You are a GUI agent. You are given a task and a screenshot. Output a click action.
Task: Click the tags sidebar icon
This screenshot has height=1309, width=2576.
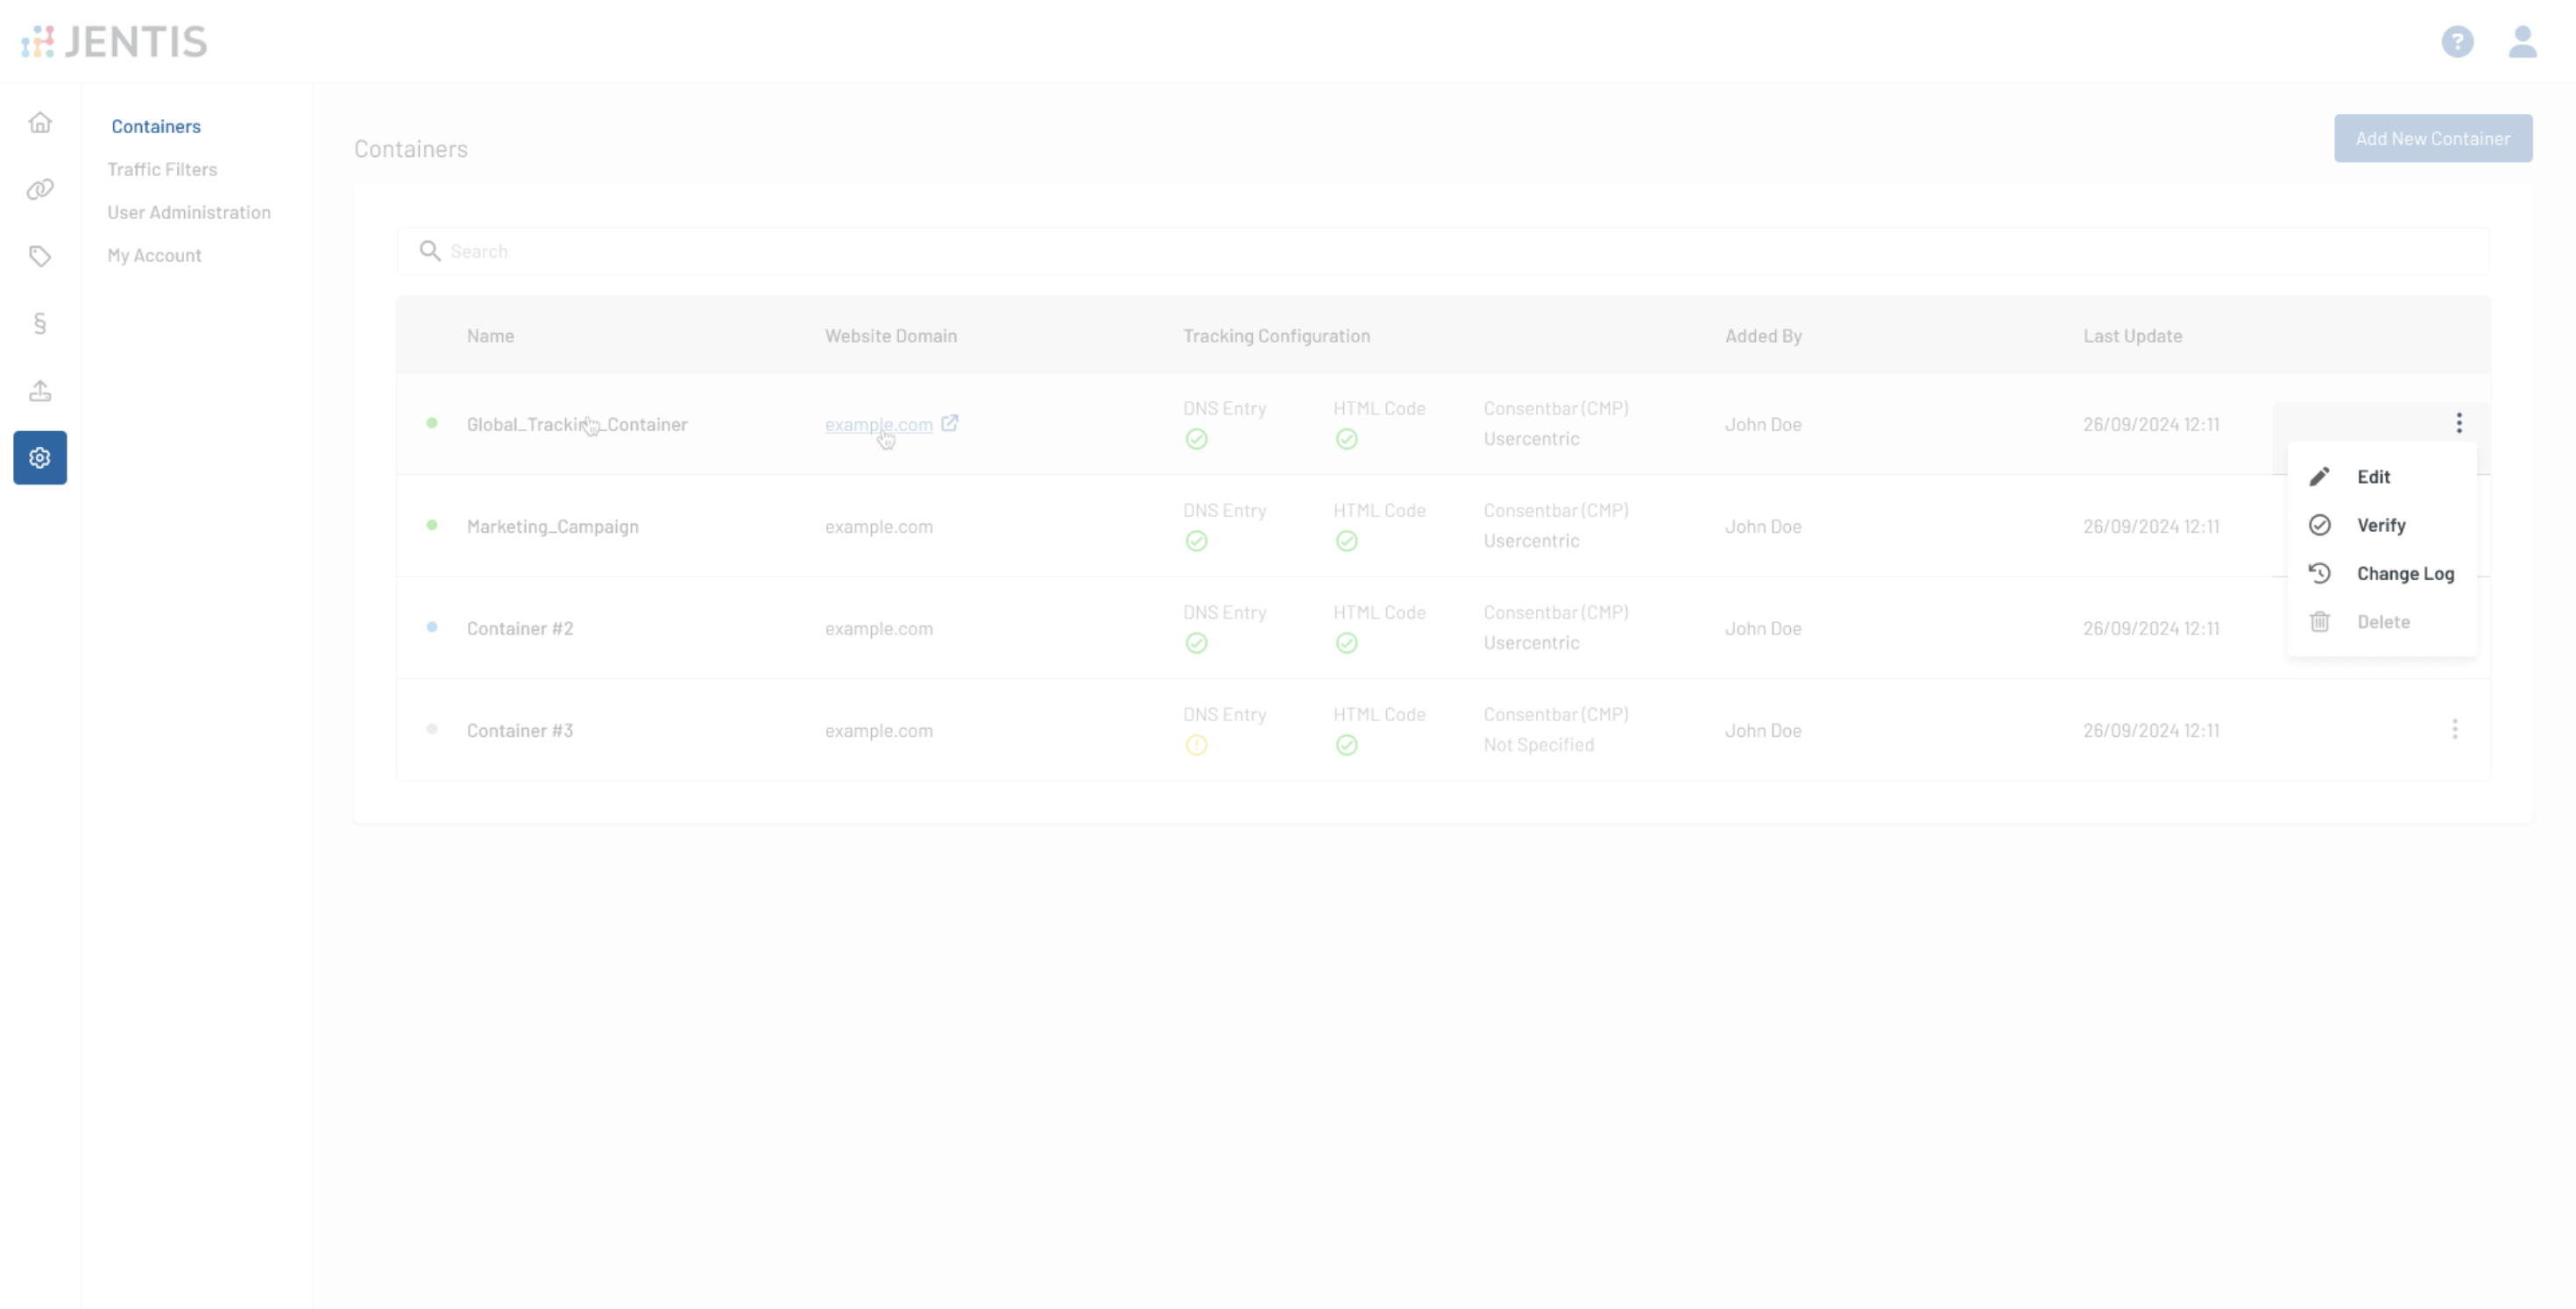coord(40,256)
